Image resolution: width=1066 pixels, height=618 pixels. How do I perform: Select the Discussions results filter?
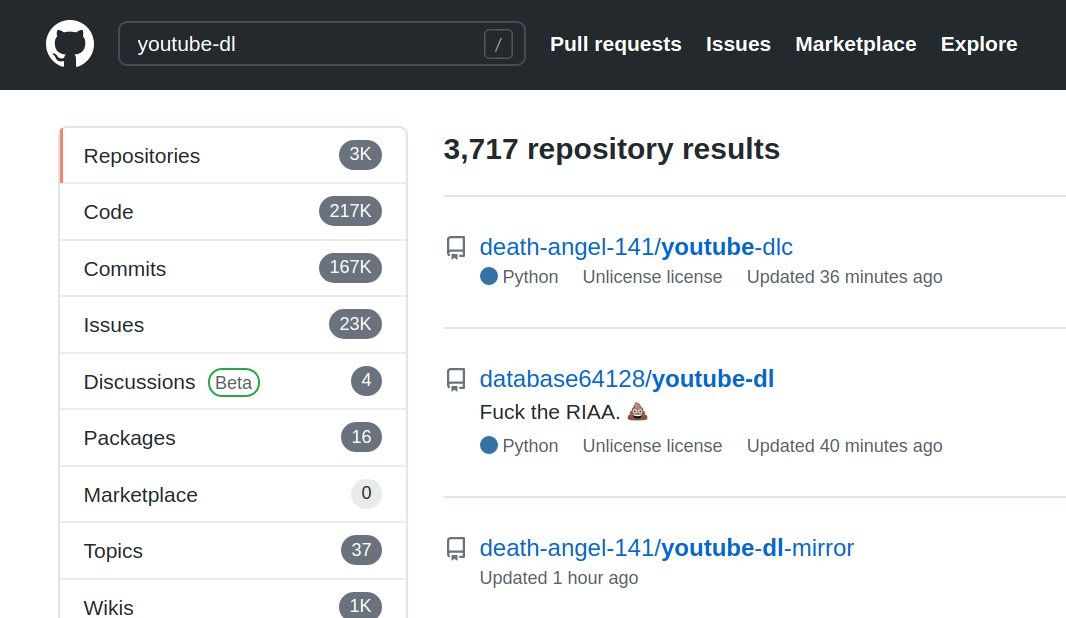(233, 381)
